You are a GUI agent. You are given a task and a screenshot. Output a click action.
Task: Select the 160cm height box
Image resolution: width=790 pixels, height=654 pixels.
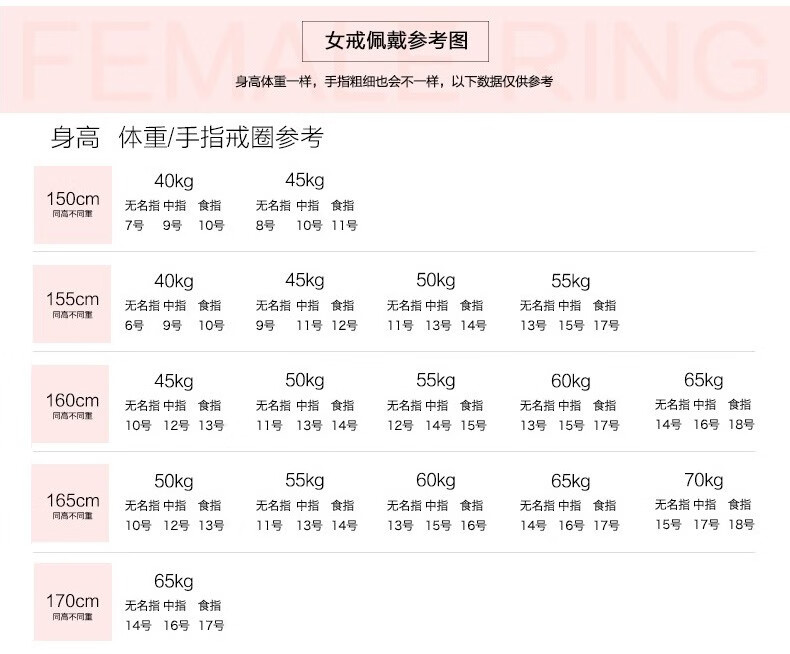(72, 404)
